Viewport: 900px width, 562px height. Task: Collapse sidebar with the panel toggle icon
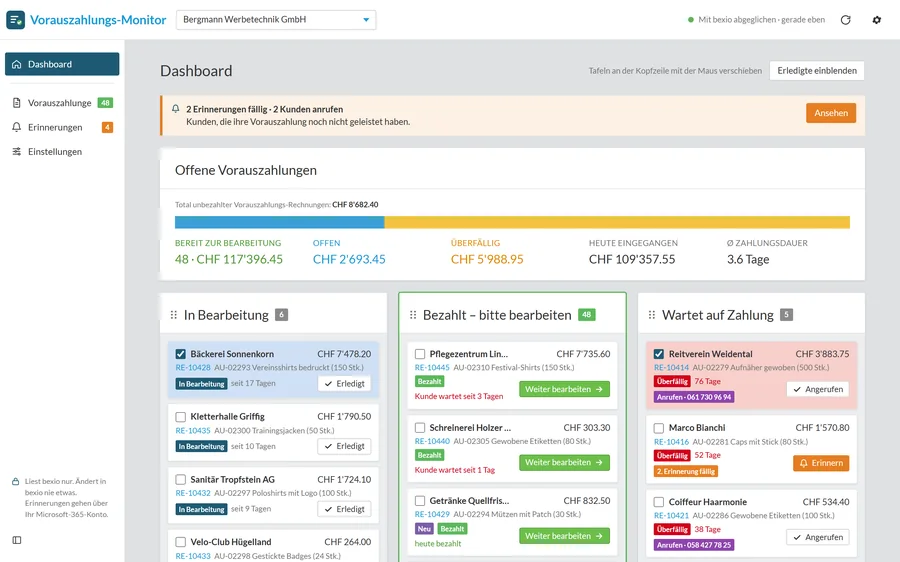(x=17, y=540)
